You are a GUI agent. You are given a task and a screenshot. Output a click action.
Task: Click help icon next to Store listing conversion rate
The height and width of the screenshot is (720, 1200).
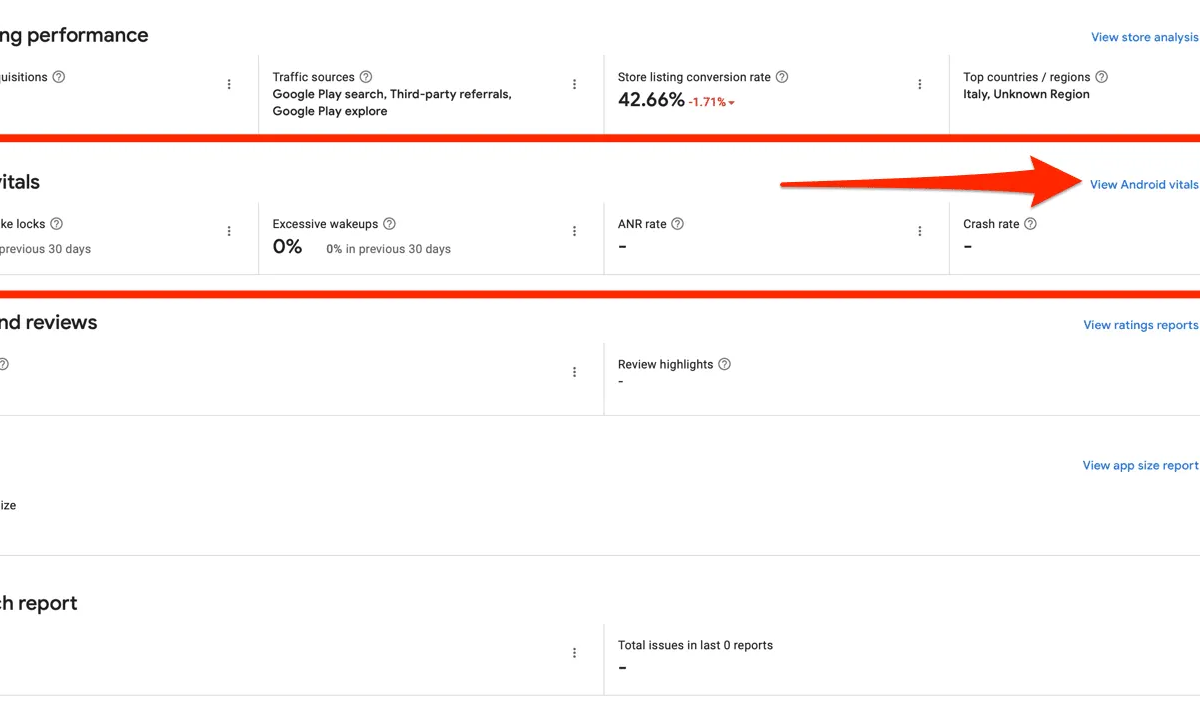pos(782,77)
